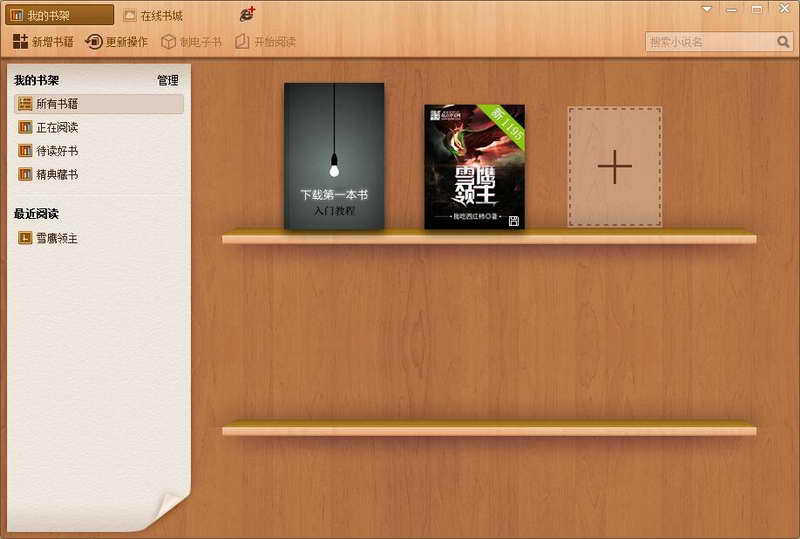800x539 pixels.
Task: Maximize the reader window
Action: click(757, 9)
